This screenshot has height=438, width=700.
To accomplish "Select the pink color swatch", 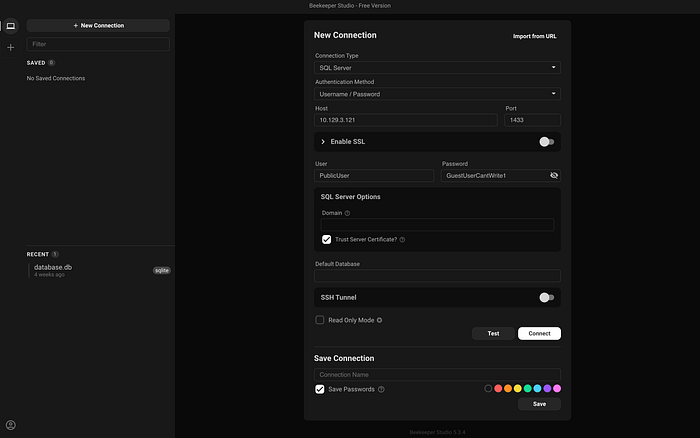I will click(557, 388).
